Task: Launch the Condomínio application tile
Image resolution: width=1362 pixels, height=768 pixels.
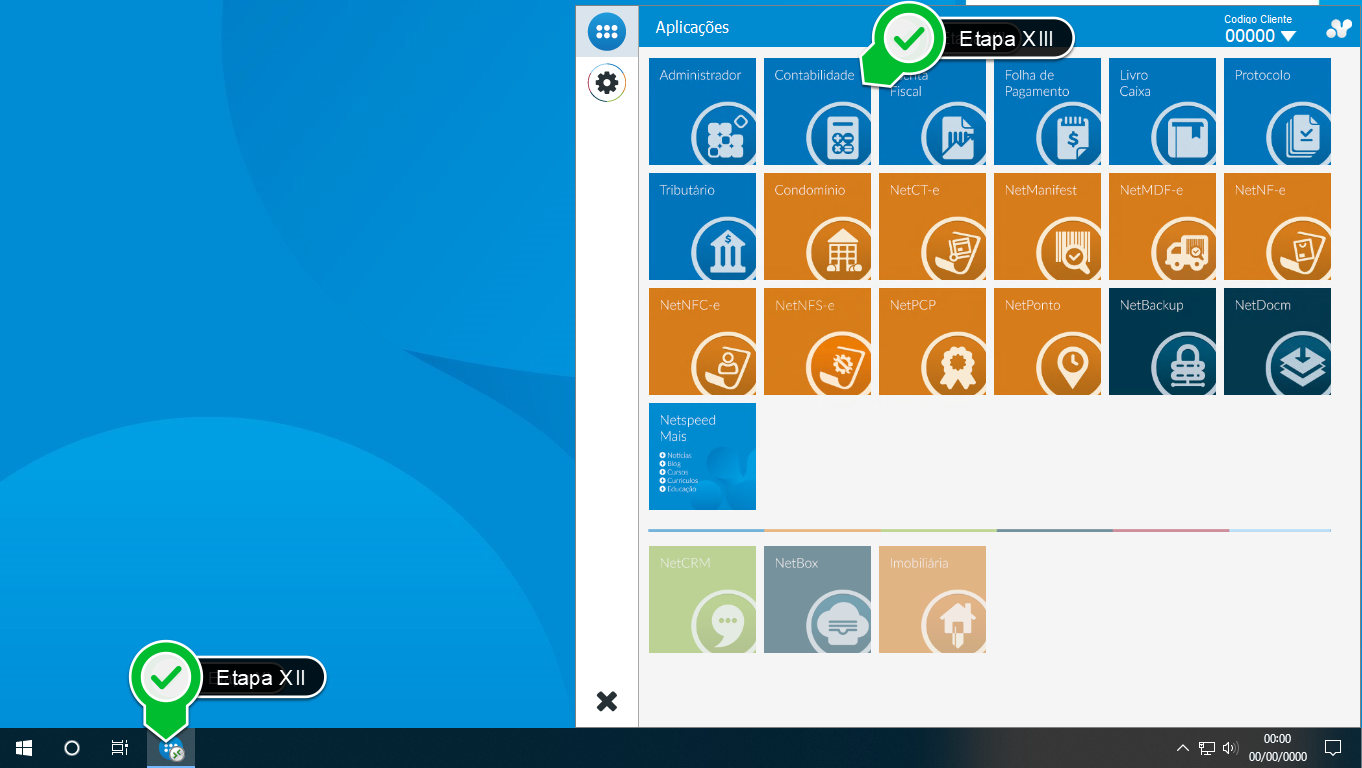Action: click(817, 226)
